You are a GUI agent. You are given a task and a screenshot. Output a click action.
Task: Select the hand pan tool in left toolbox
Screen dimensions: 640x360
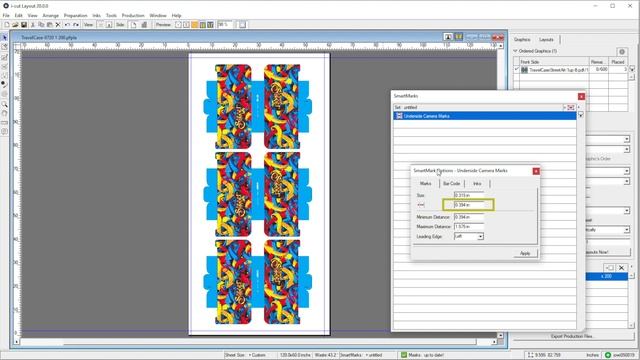pyautogui.click(x=4, y=113)
